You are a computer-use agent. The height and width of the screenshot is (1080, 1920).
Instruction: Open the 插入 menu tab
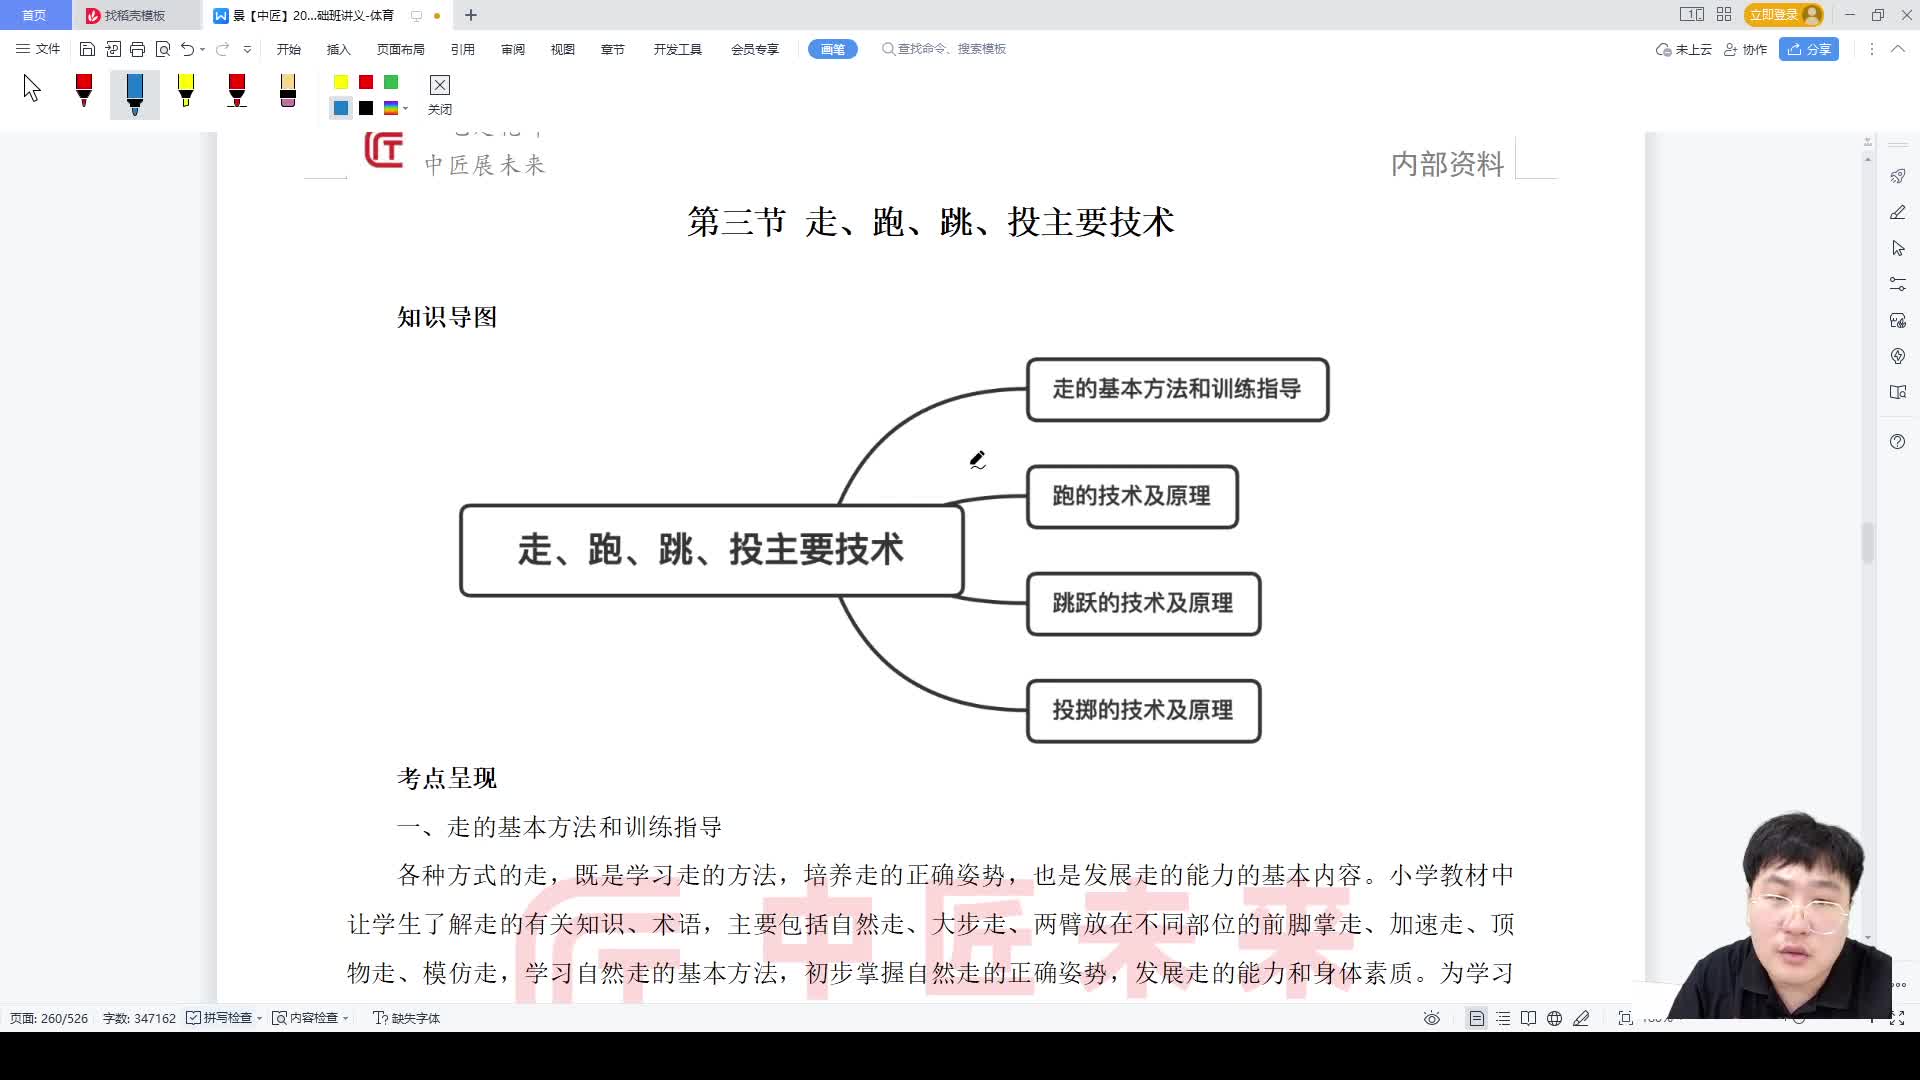tap(337, 48)
